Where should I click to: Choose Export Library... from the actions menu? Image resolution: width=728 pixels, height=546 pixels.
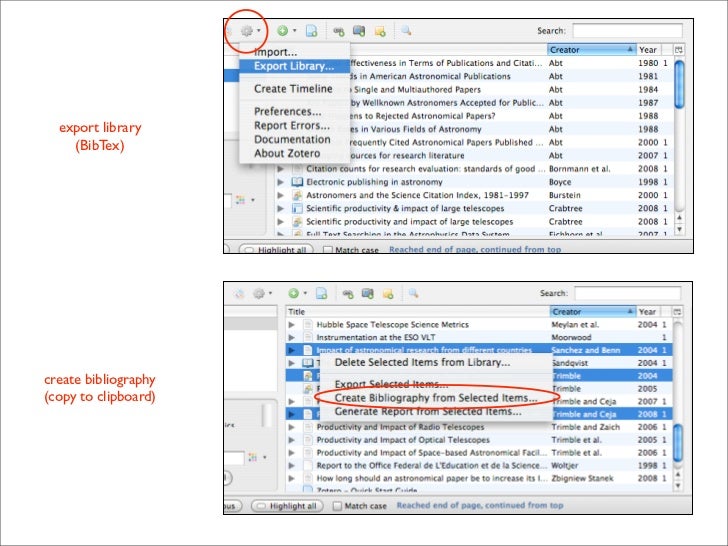click(294, 66)
